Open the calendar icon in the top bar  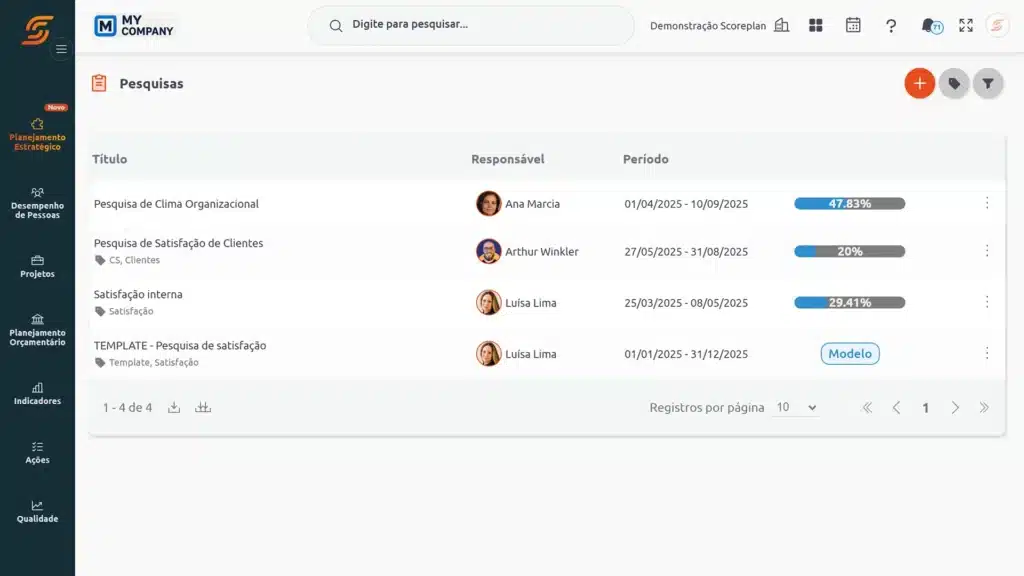[853, 25]
